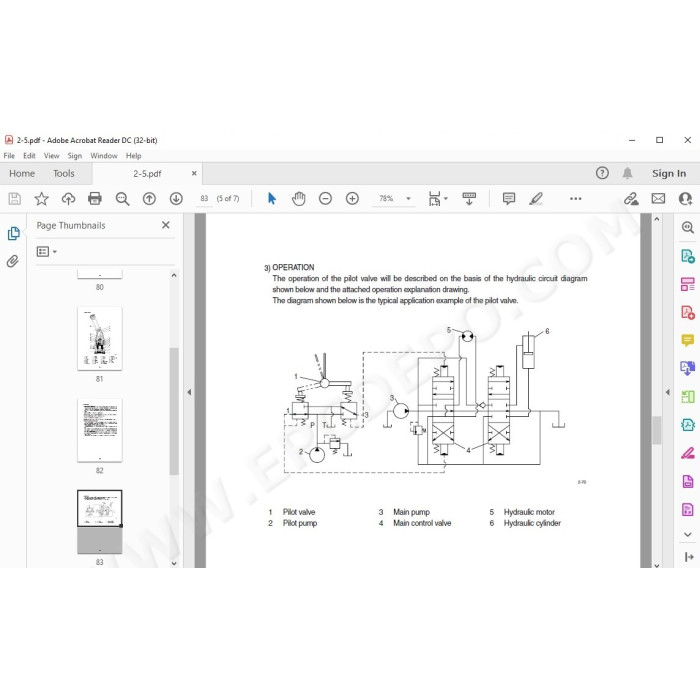Select page 81 thumbnail
700x700 pixels.
100,338
